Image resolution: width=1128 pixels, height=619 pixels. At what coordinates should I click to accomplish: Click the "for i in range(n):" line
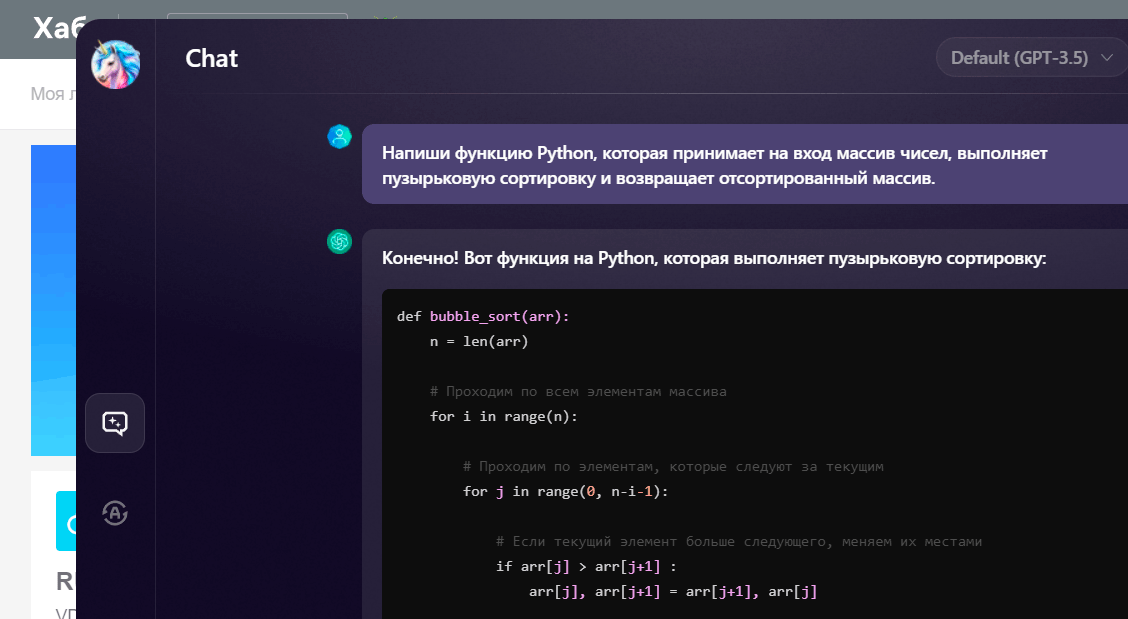[x=504, y=416]
